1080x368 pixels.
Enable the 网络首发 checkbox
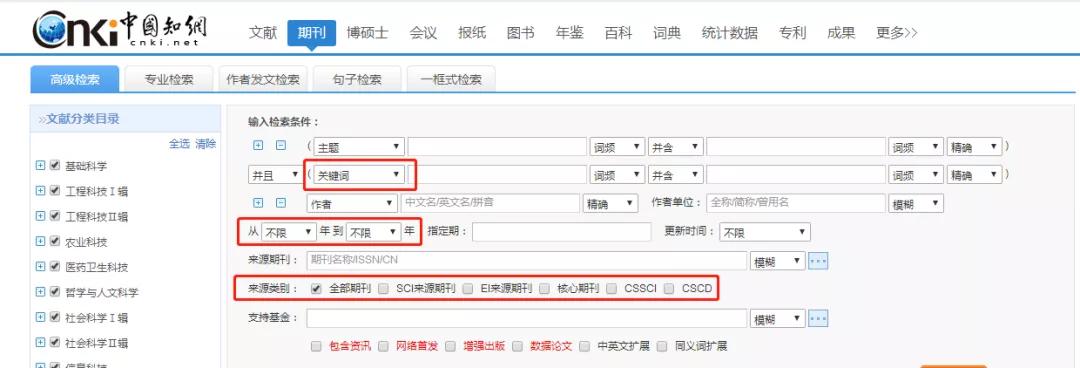click(384, 346)
